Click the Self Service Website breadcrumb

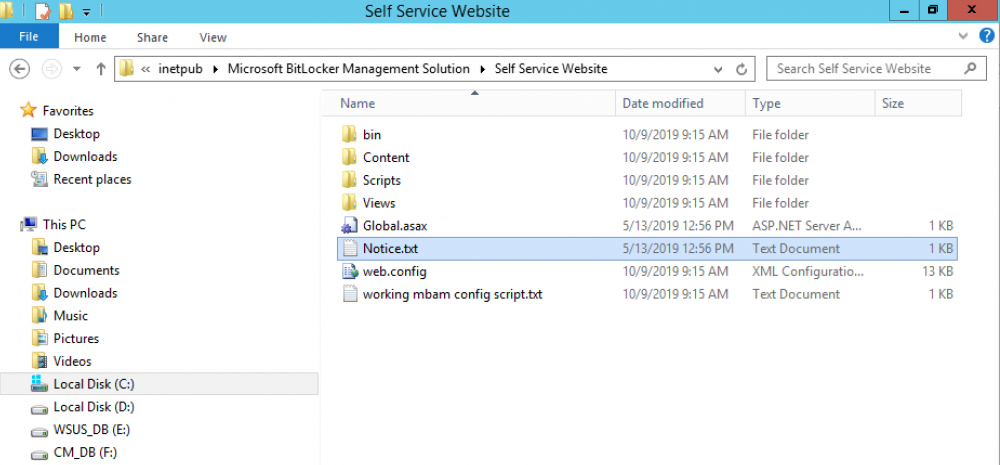click(x=551, y=69)
